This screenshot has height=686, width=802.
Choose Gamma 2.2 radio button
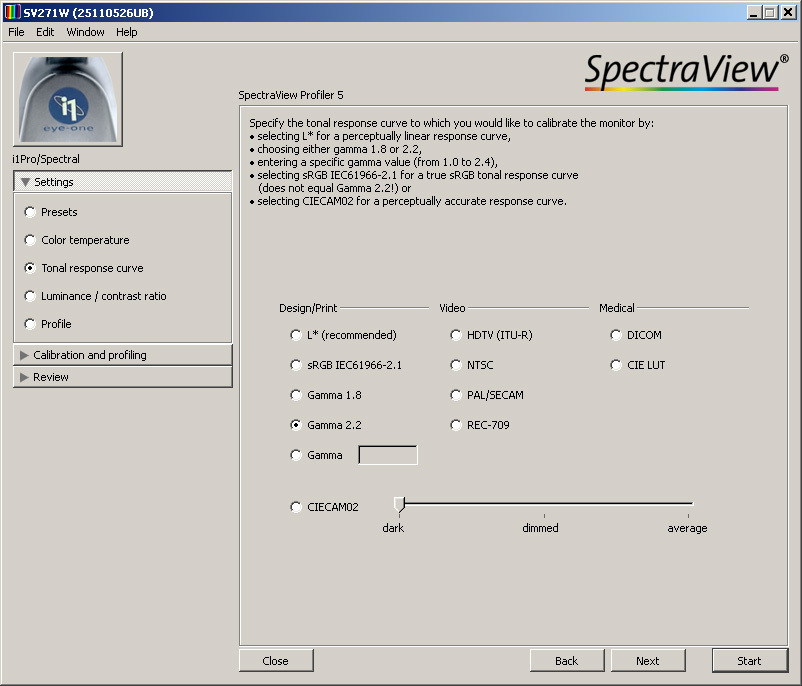tap(296, 425)
